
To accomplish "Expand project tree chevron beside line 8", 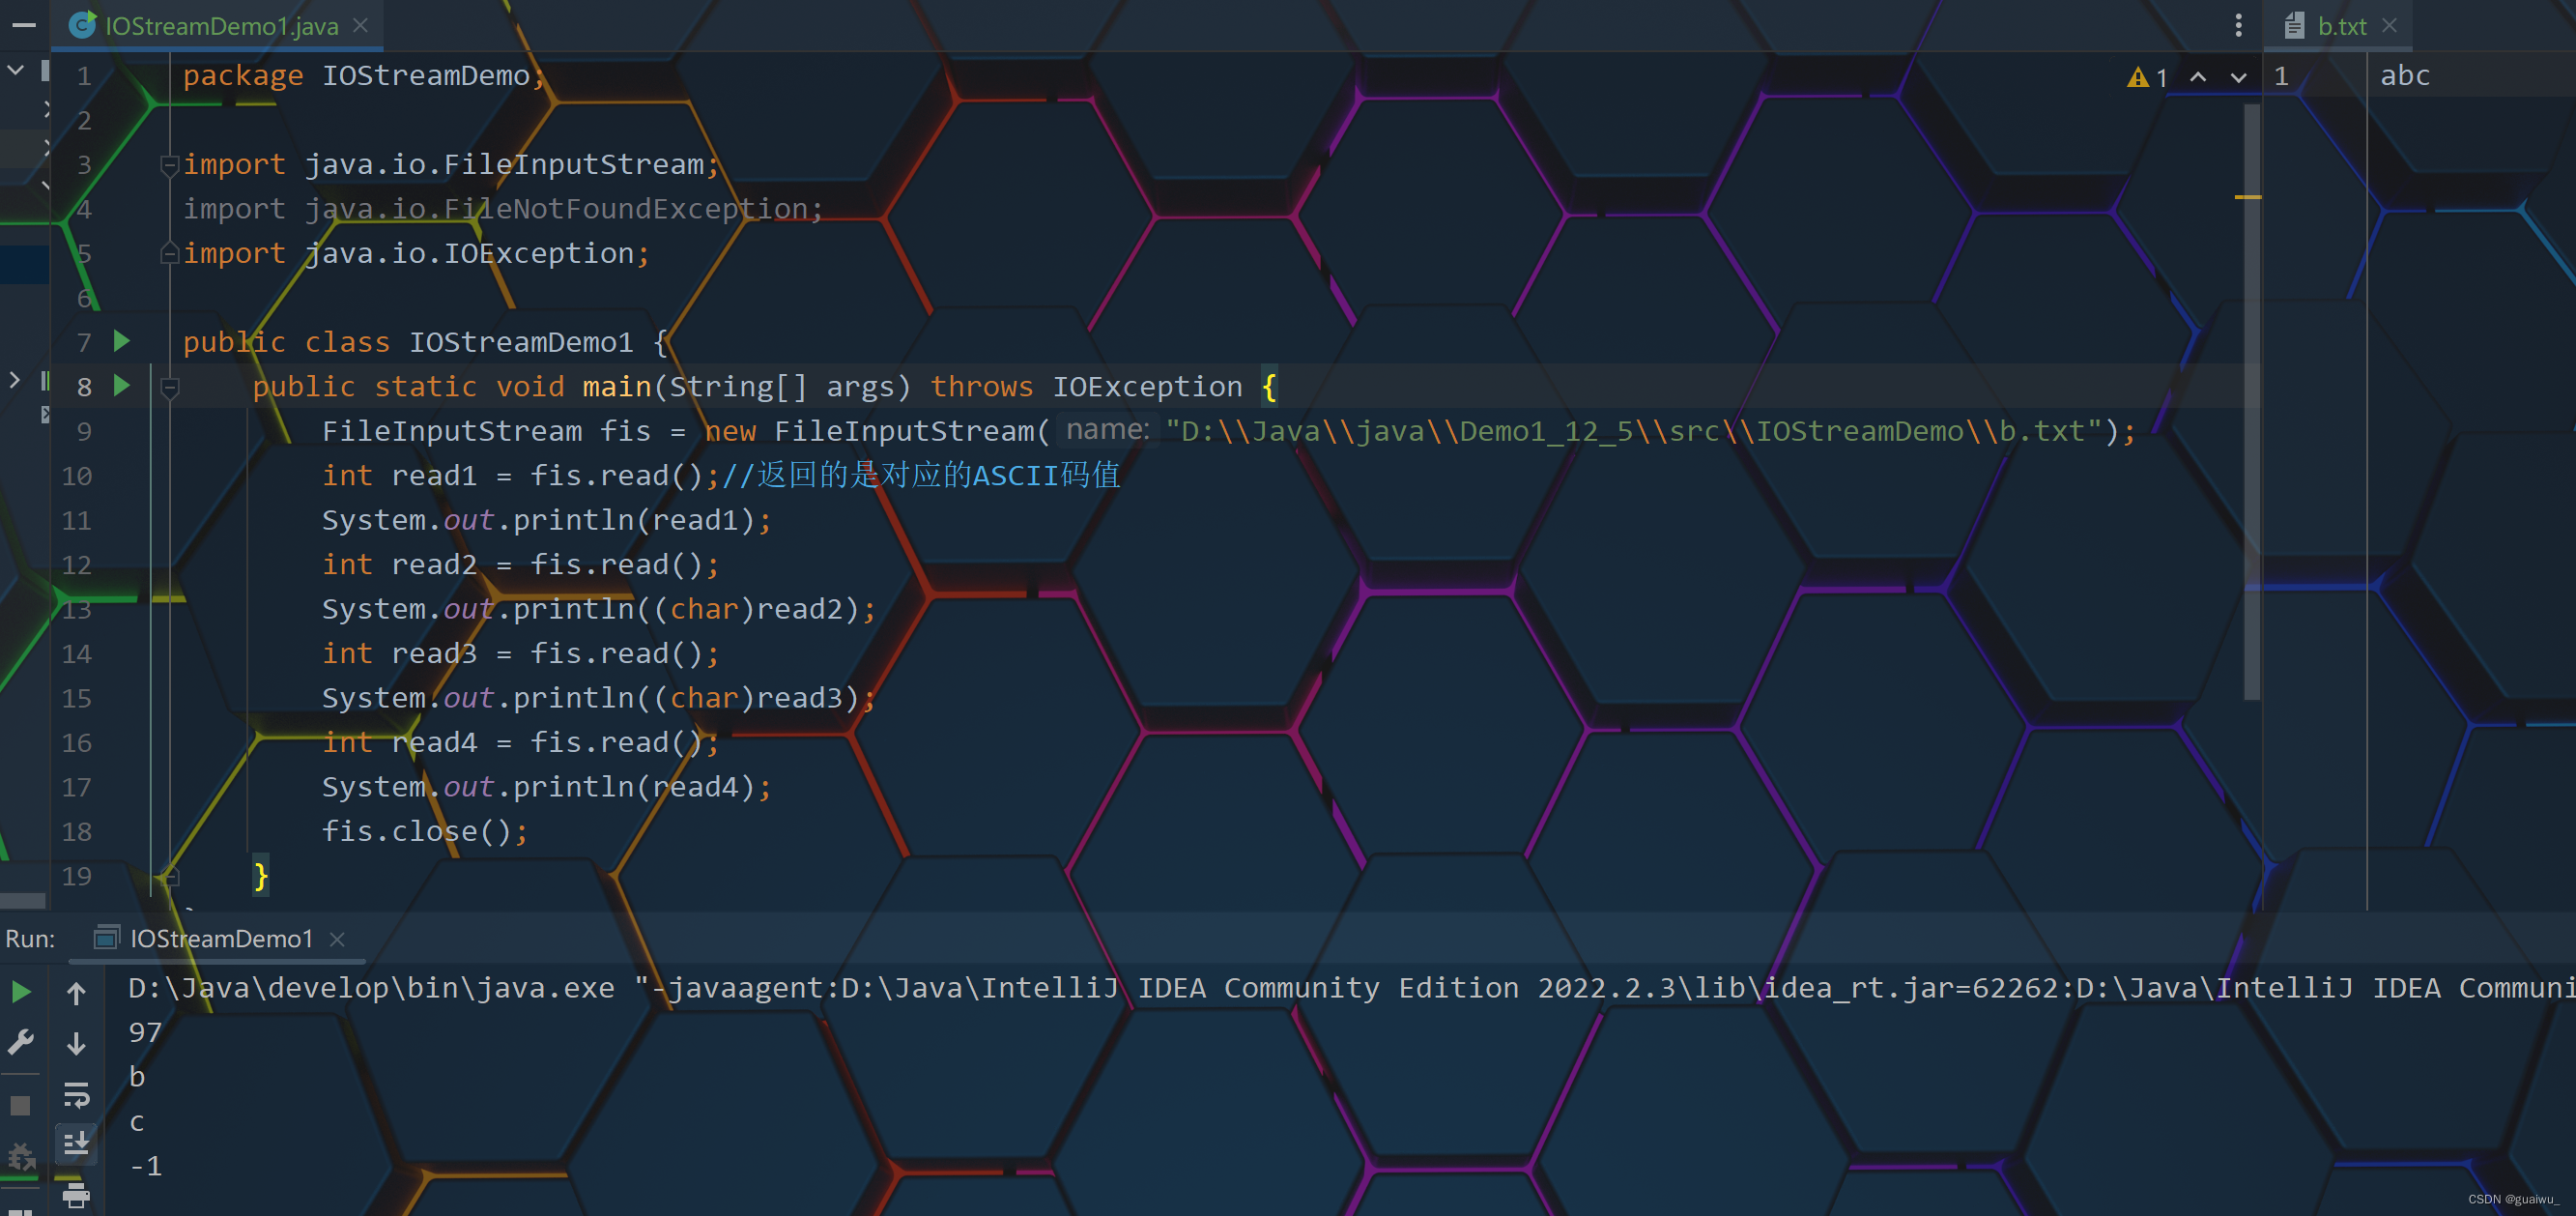I will (14, 380).
